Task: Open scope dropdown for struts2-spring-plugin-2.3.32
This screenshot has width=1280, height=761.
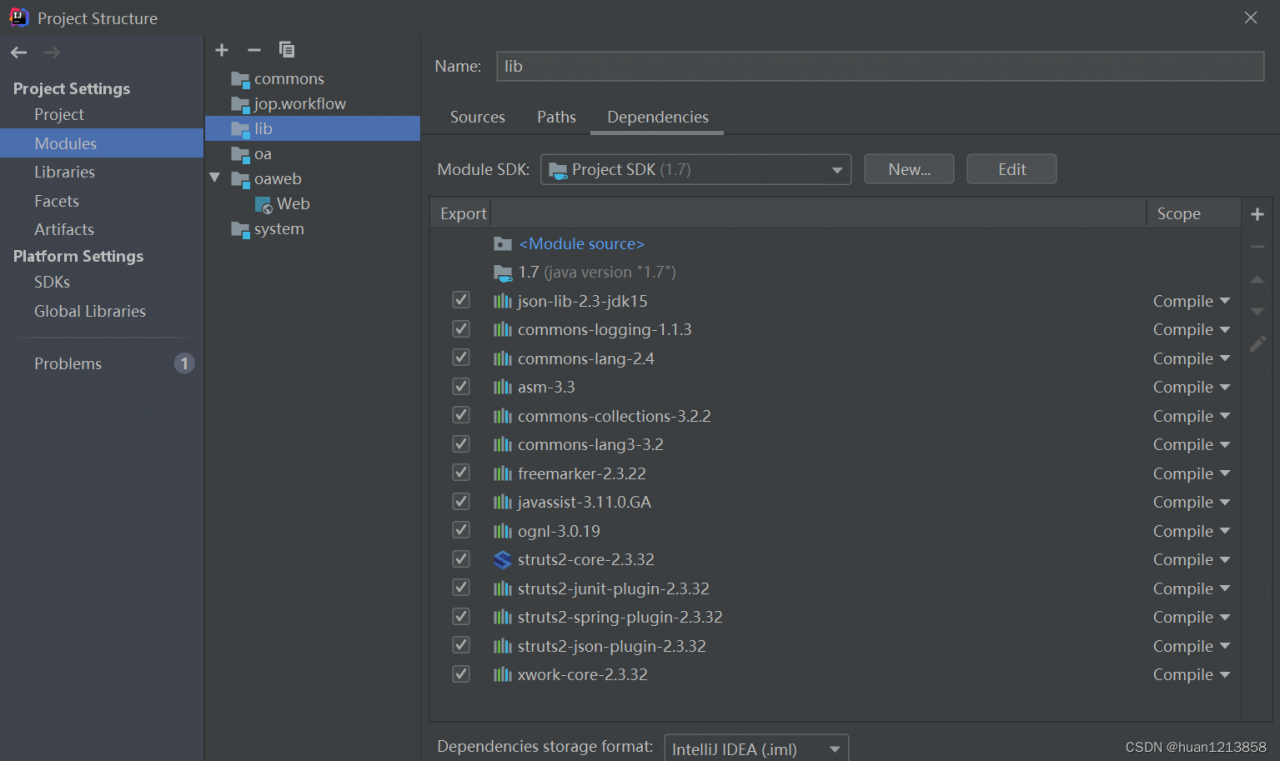Action: [x=1191, y=618]
